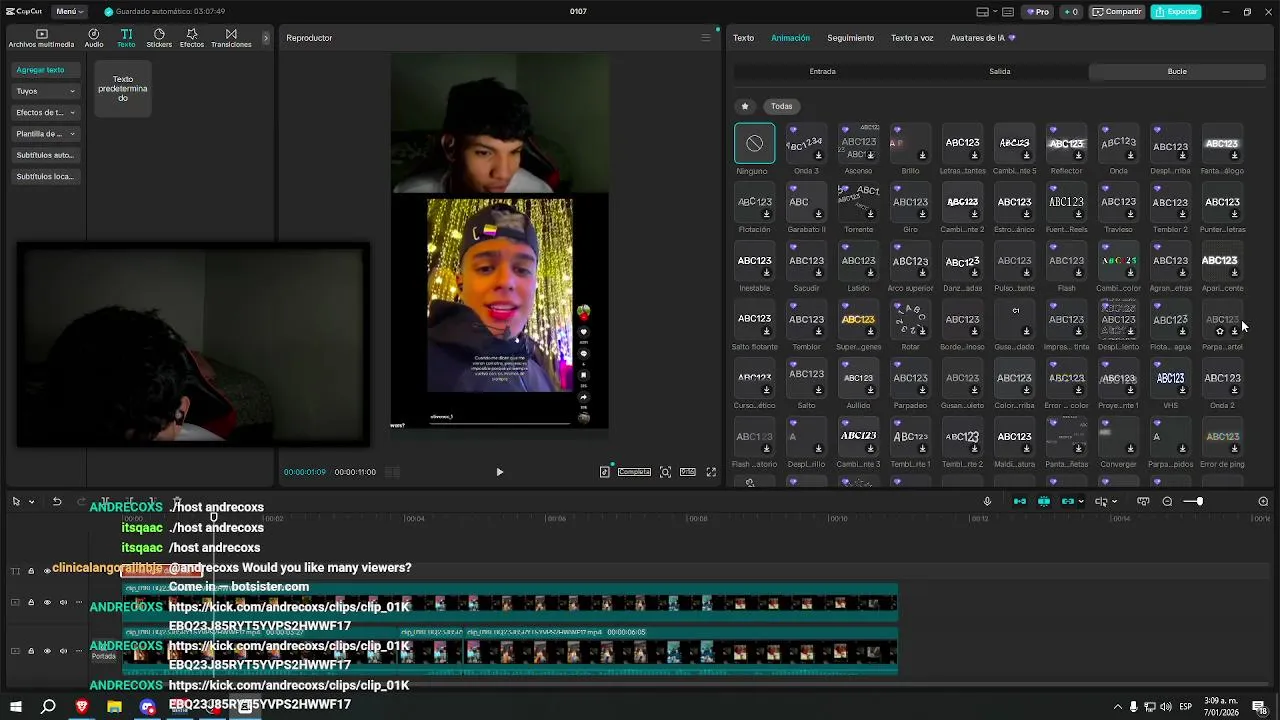Open the Audio library tab
The height and width of the screenshot is (720, 1280).
(x=94, y=38)
